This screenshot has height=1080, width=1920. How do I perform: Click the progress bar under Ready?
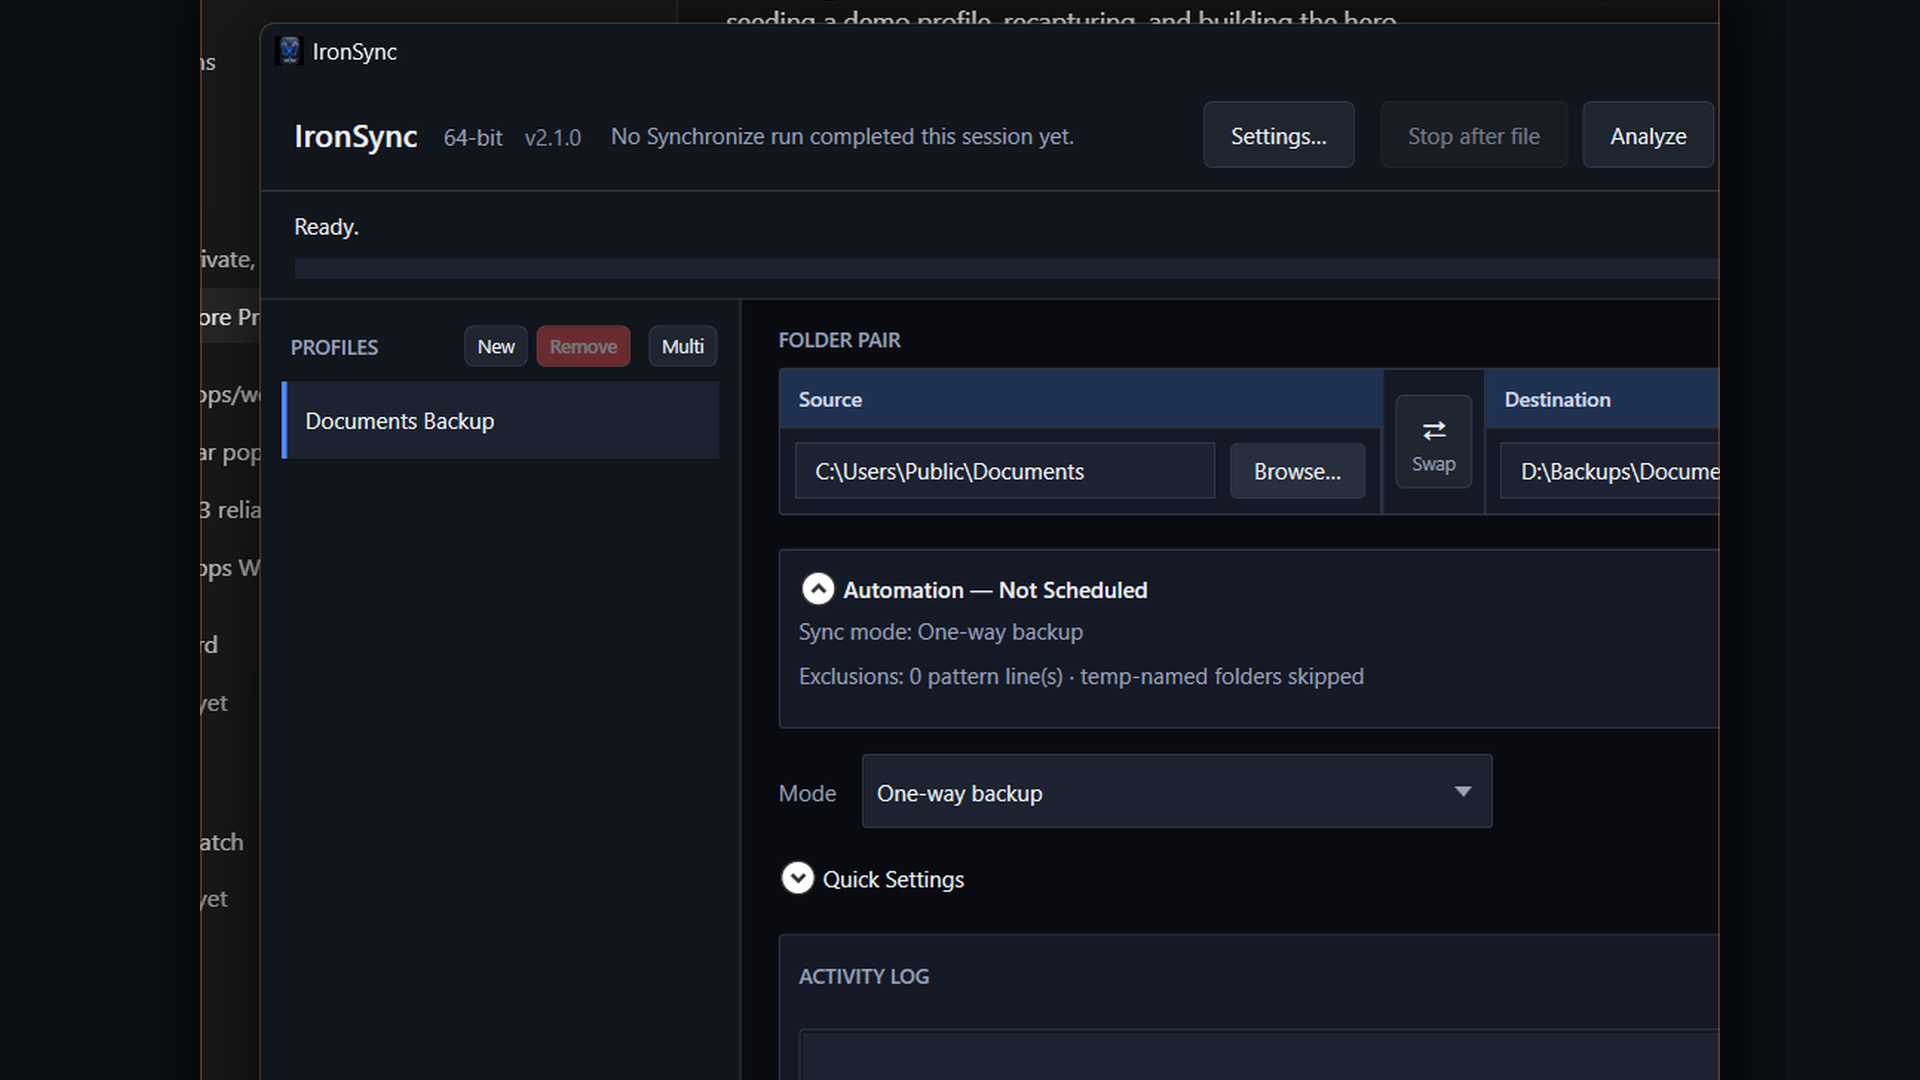(x=1006, y=268)
